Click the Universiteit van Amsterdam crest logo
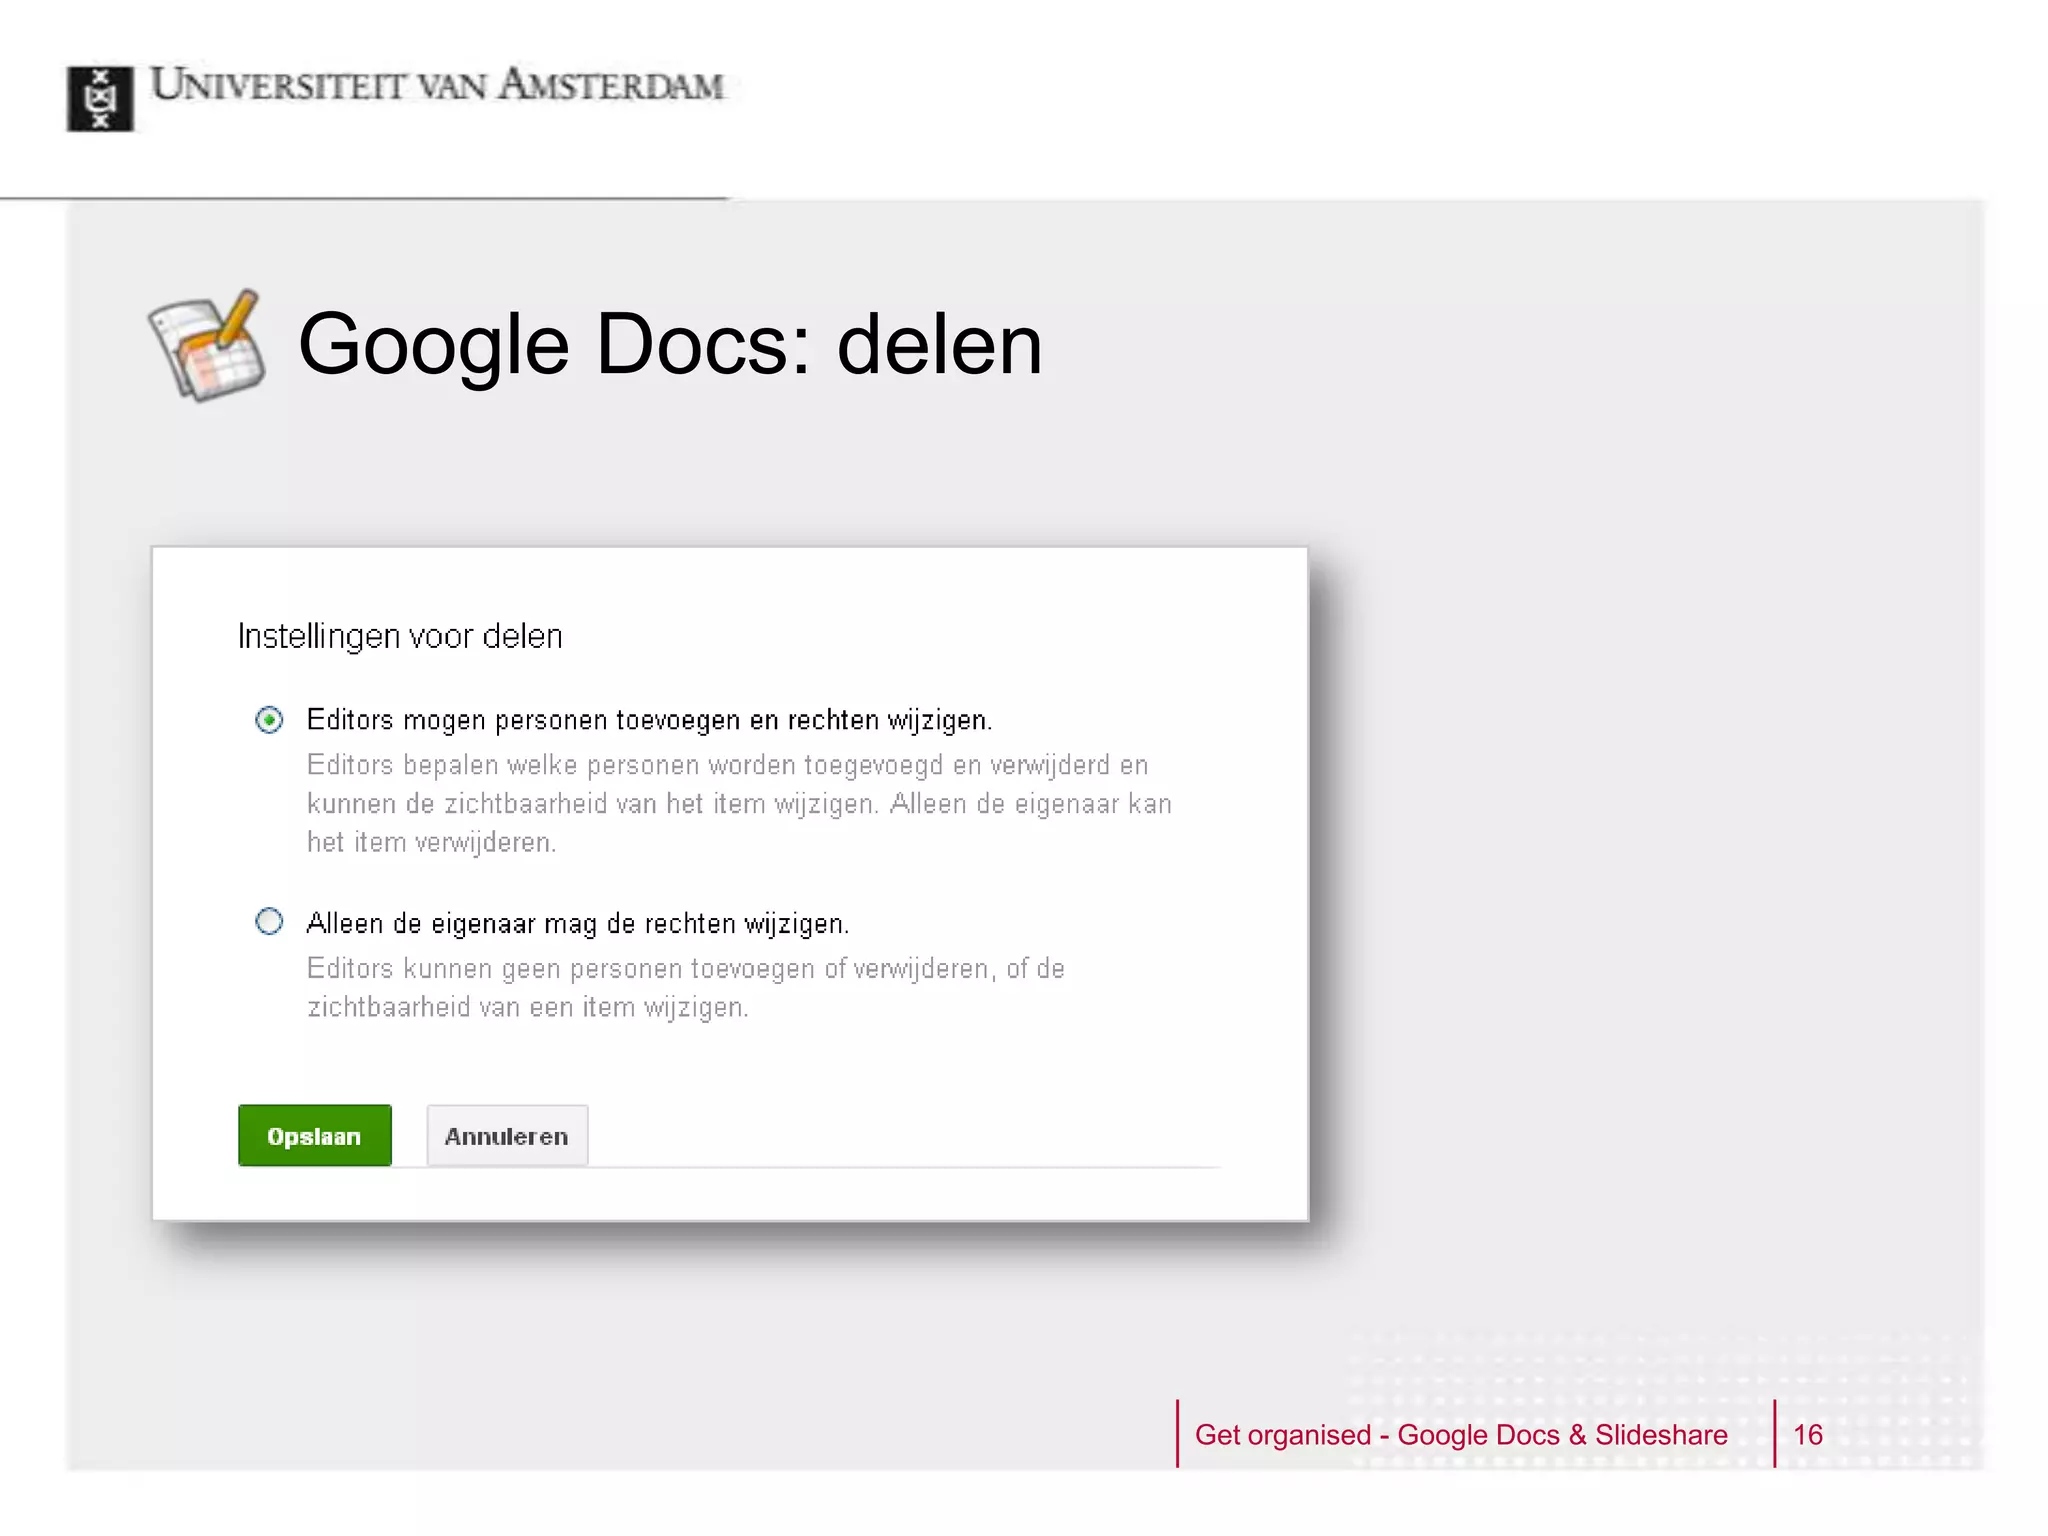The image size is (2048, 1536). [x=100, y=98]
